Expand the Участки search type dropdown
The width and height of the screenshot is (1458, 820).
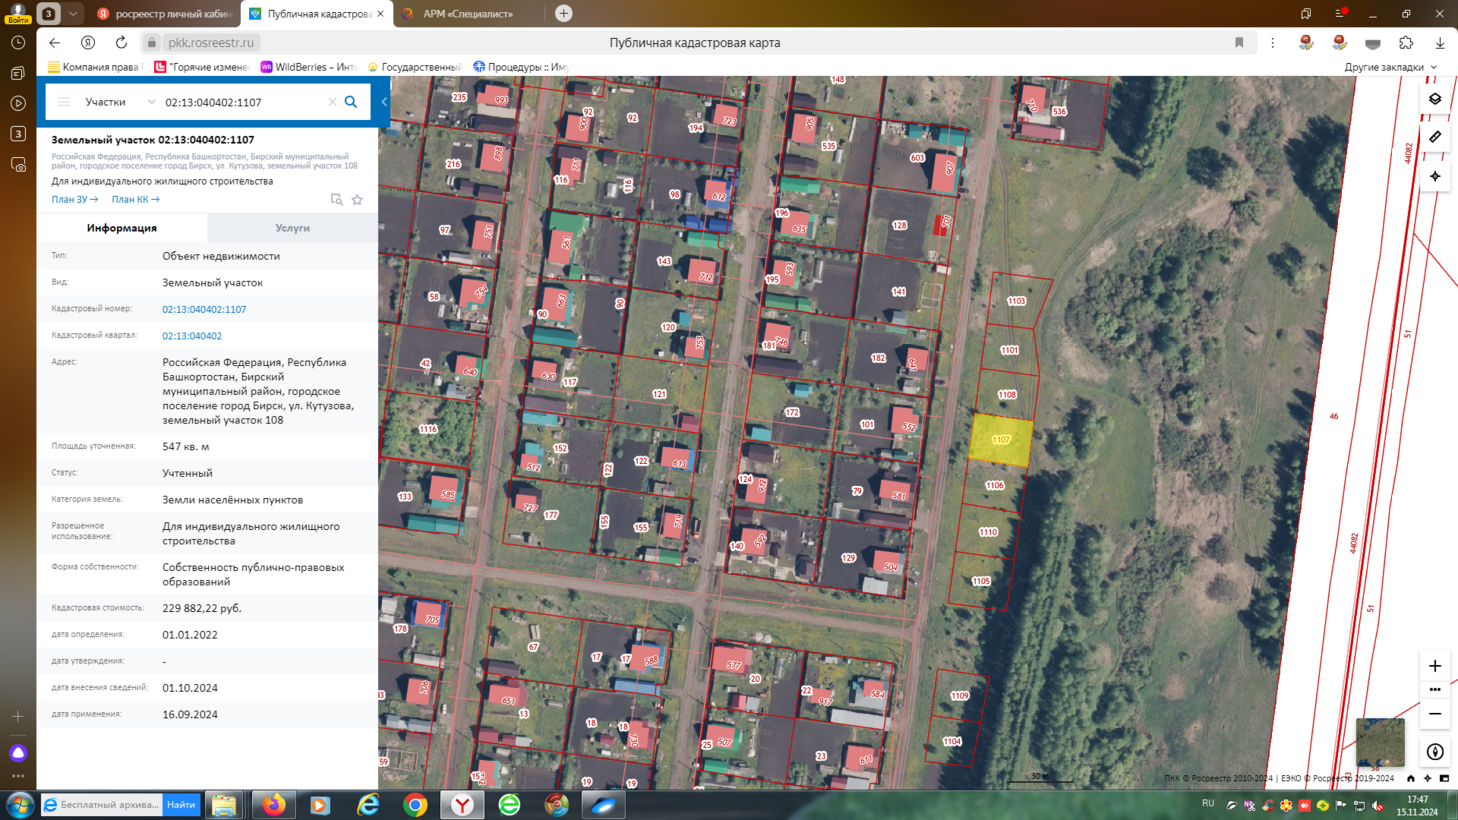coord(121,102)
